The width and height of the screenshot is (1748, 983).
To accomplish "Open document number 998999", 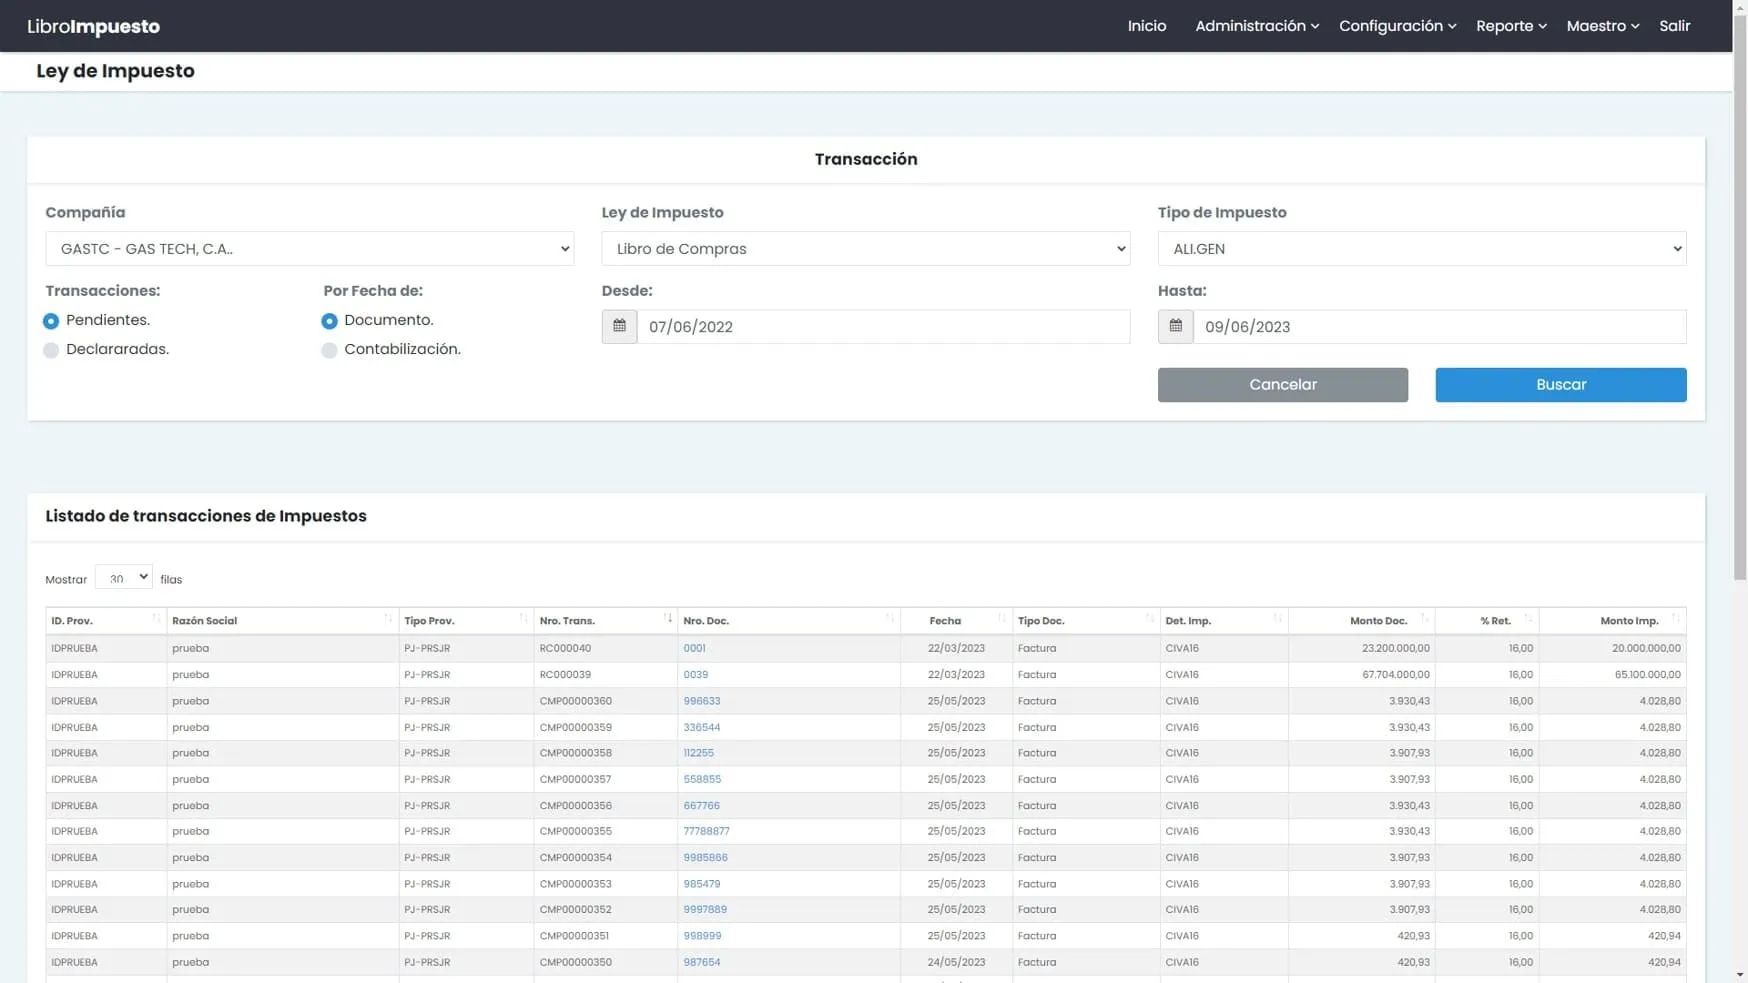I will (x=702, y=936).
